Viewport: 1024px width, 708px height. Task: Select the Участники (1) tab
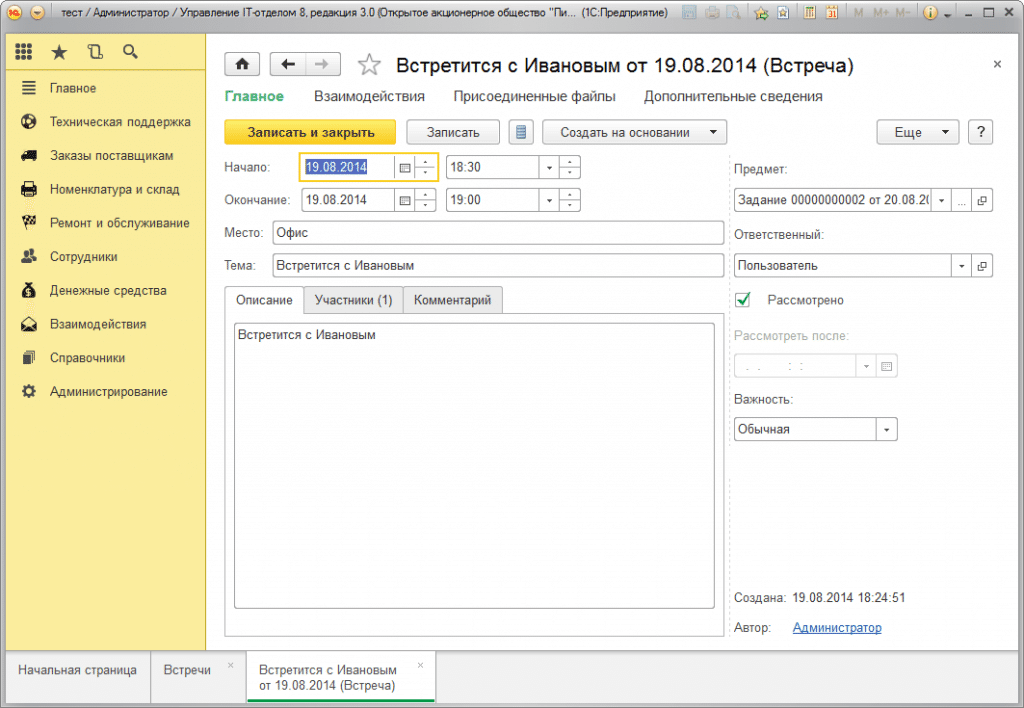click(x=353, y=300)
